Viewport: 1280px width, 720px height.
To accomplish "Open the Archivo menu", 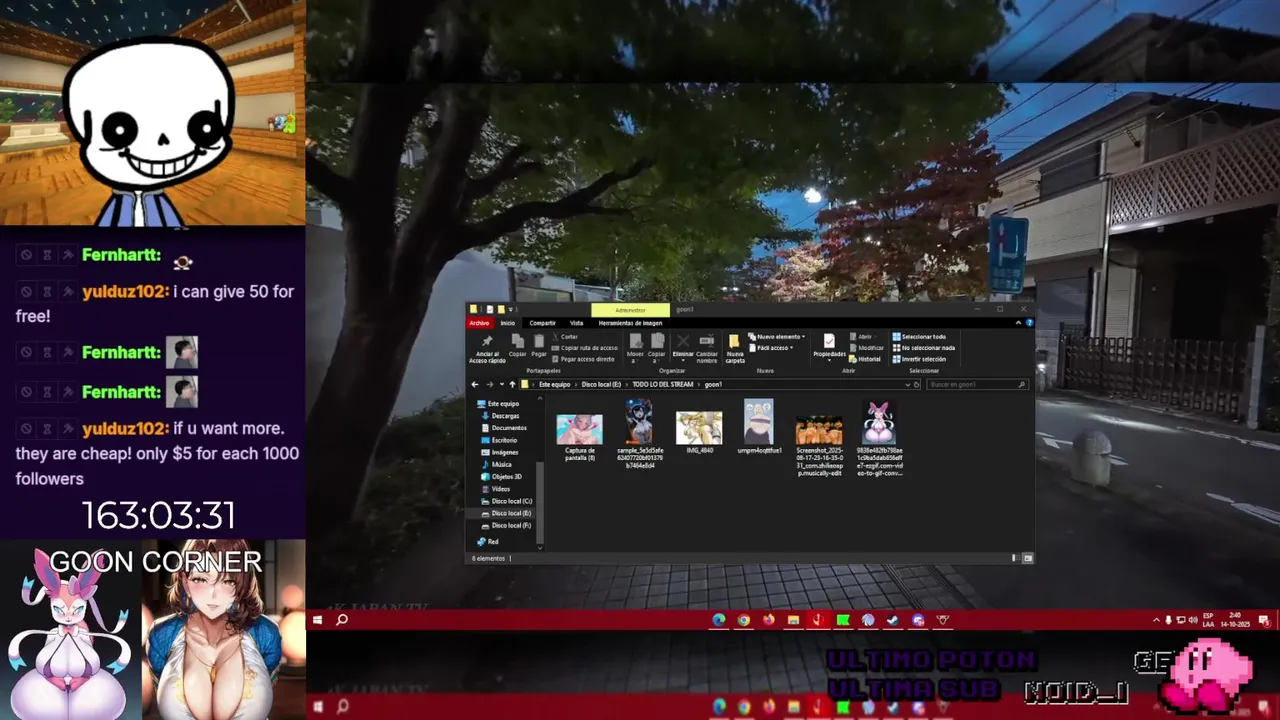I will point(479,323).
